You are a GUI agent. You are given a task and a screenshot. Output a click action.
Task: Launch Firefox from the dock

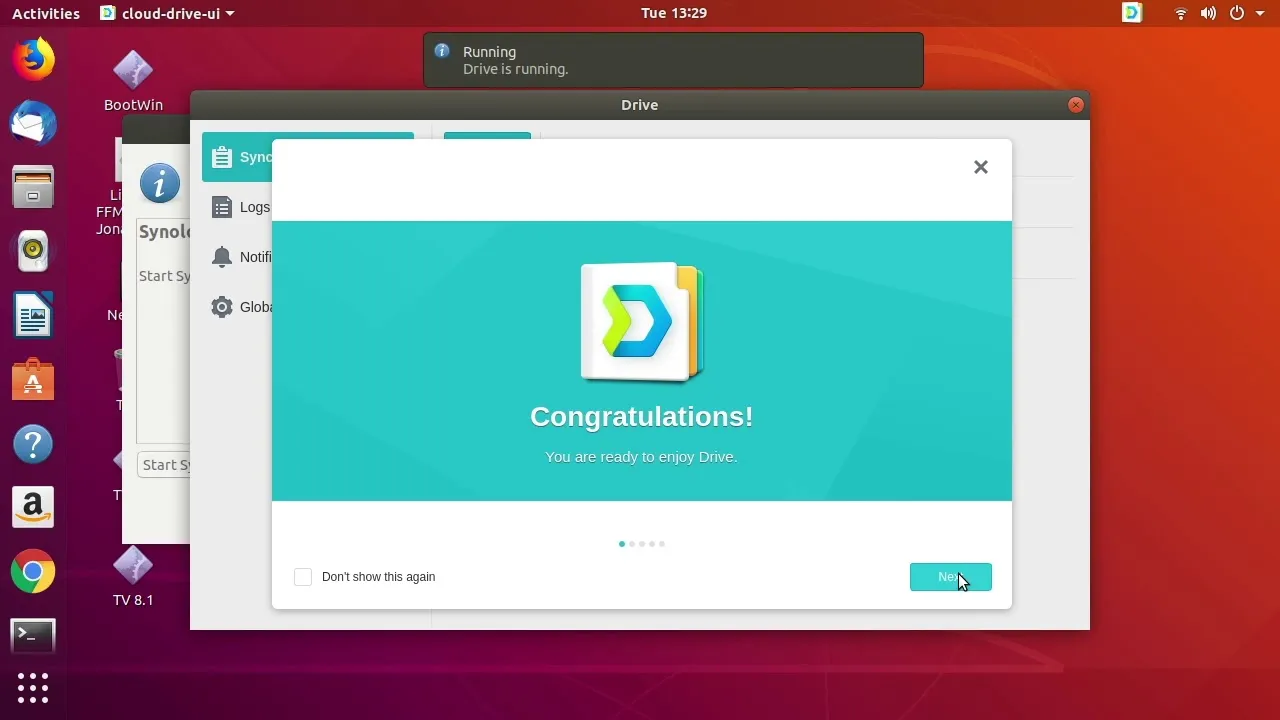(33, 59)
